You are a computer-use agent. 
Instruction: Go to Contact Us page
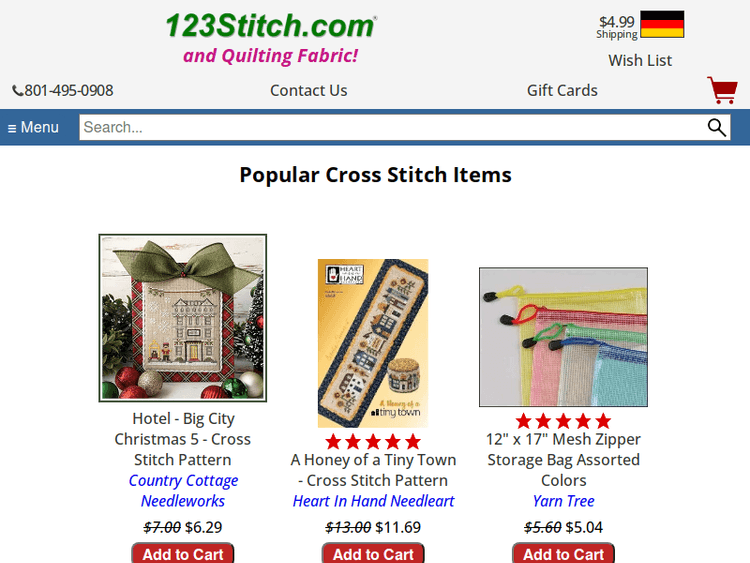point(309,90)
